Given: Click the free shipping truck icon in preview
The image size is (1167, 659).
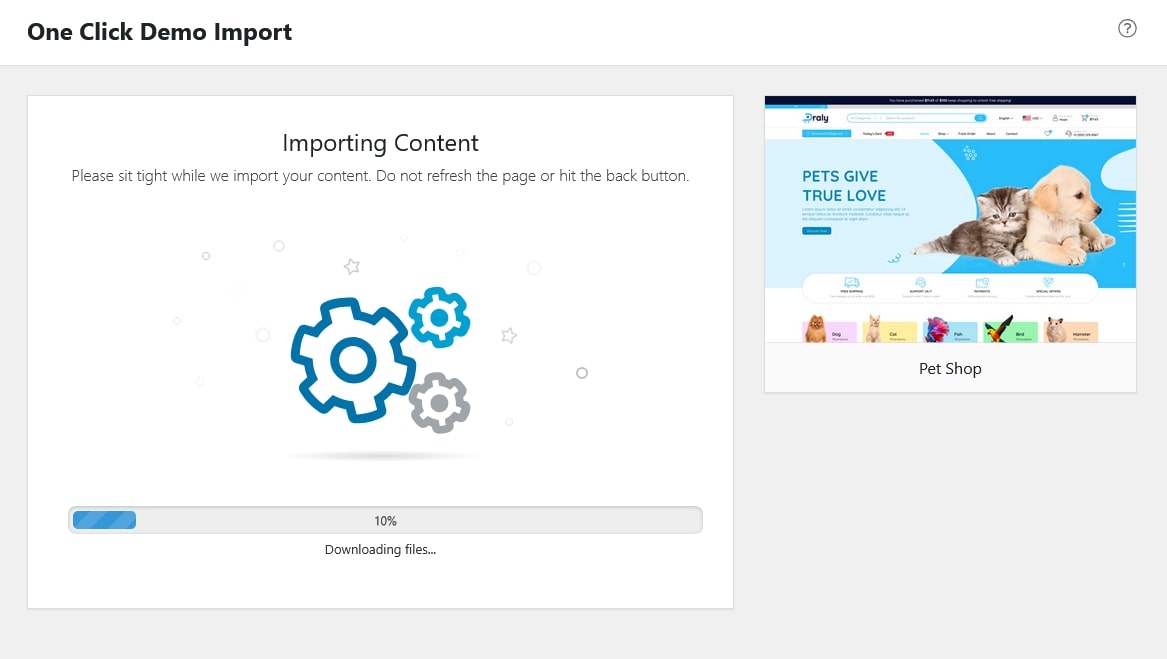Looking at the screenshot, I should [851, 283].
